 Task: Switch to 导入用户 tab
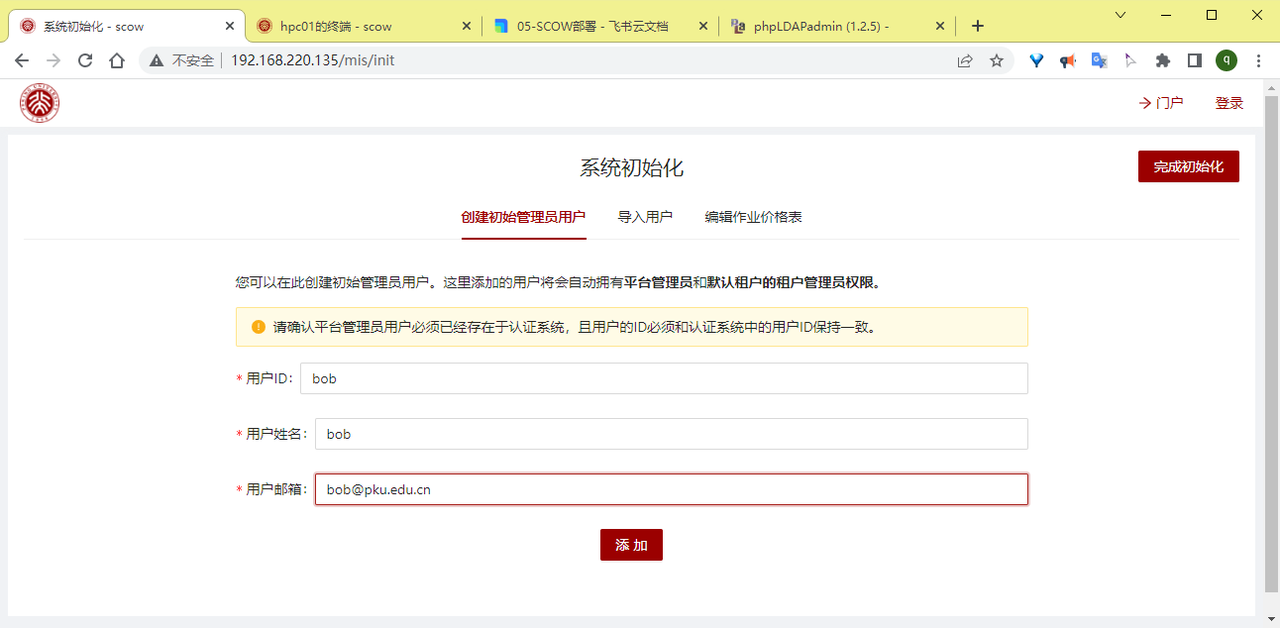(645, 217)
